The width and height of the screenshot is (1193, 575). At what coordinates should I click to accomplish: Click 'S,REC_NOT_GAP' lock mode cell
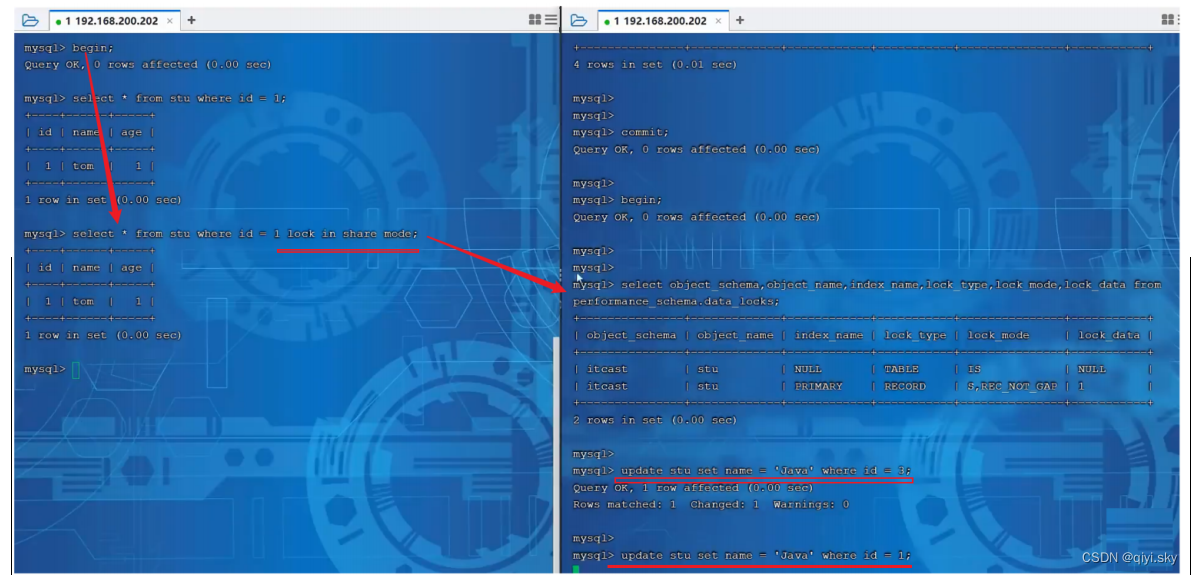coord(1012,386)
